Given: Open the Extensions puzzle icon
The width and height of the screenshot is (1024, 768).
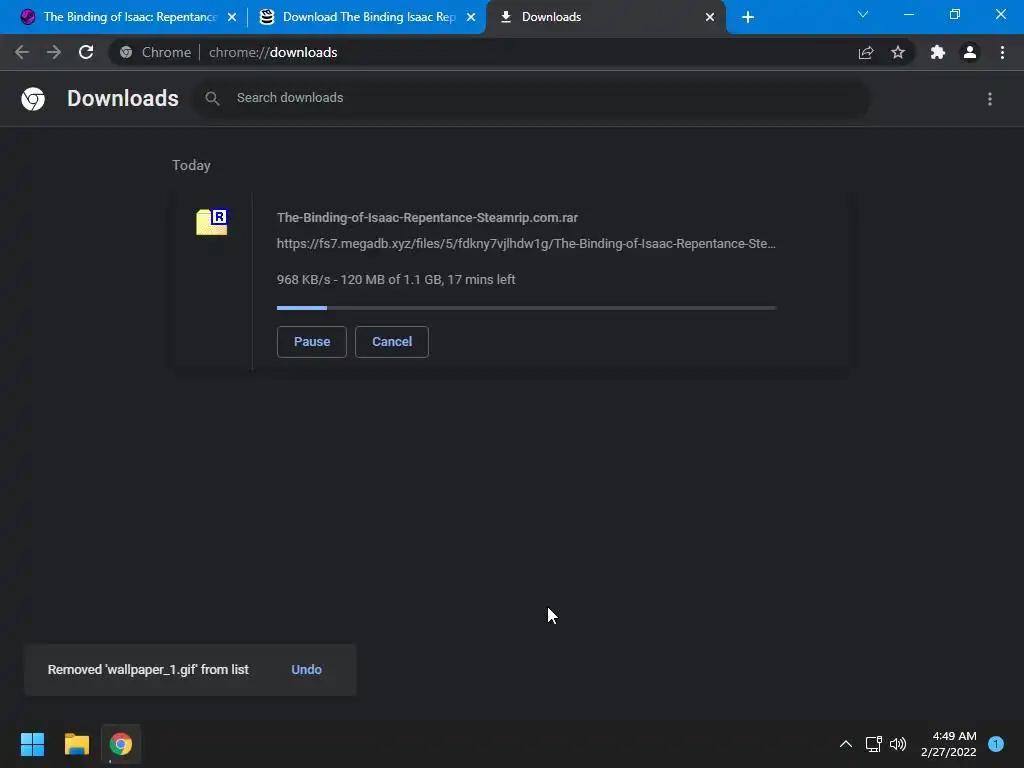Looking at the screenshot, I should pyautogui.click(x=938, y=52).
